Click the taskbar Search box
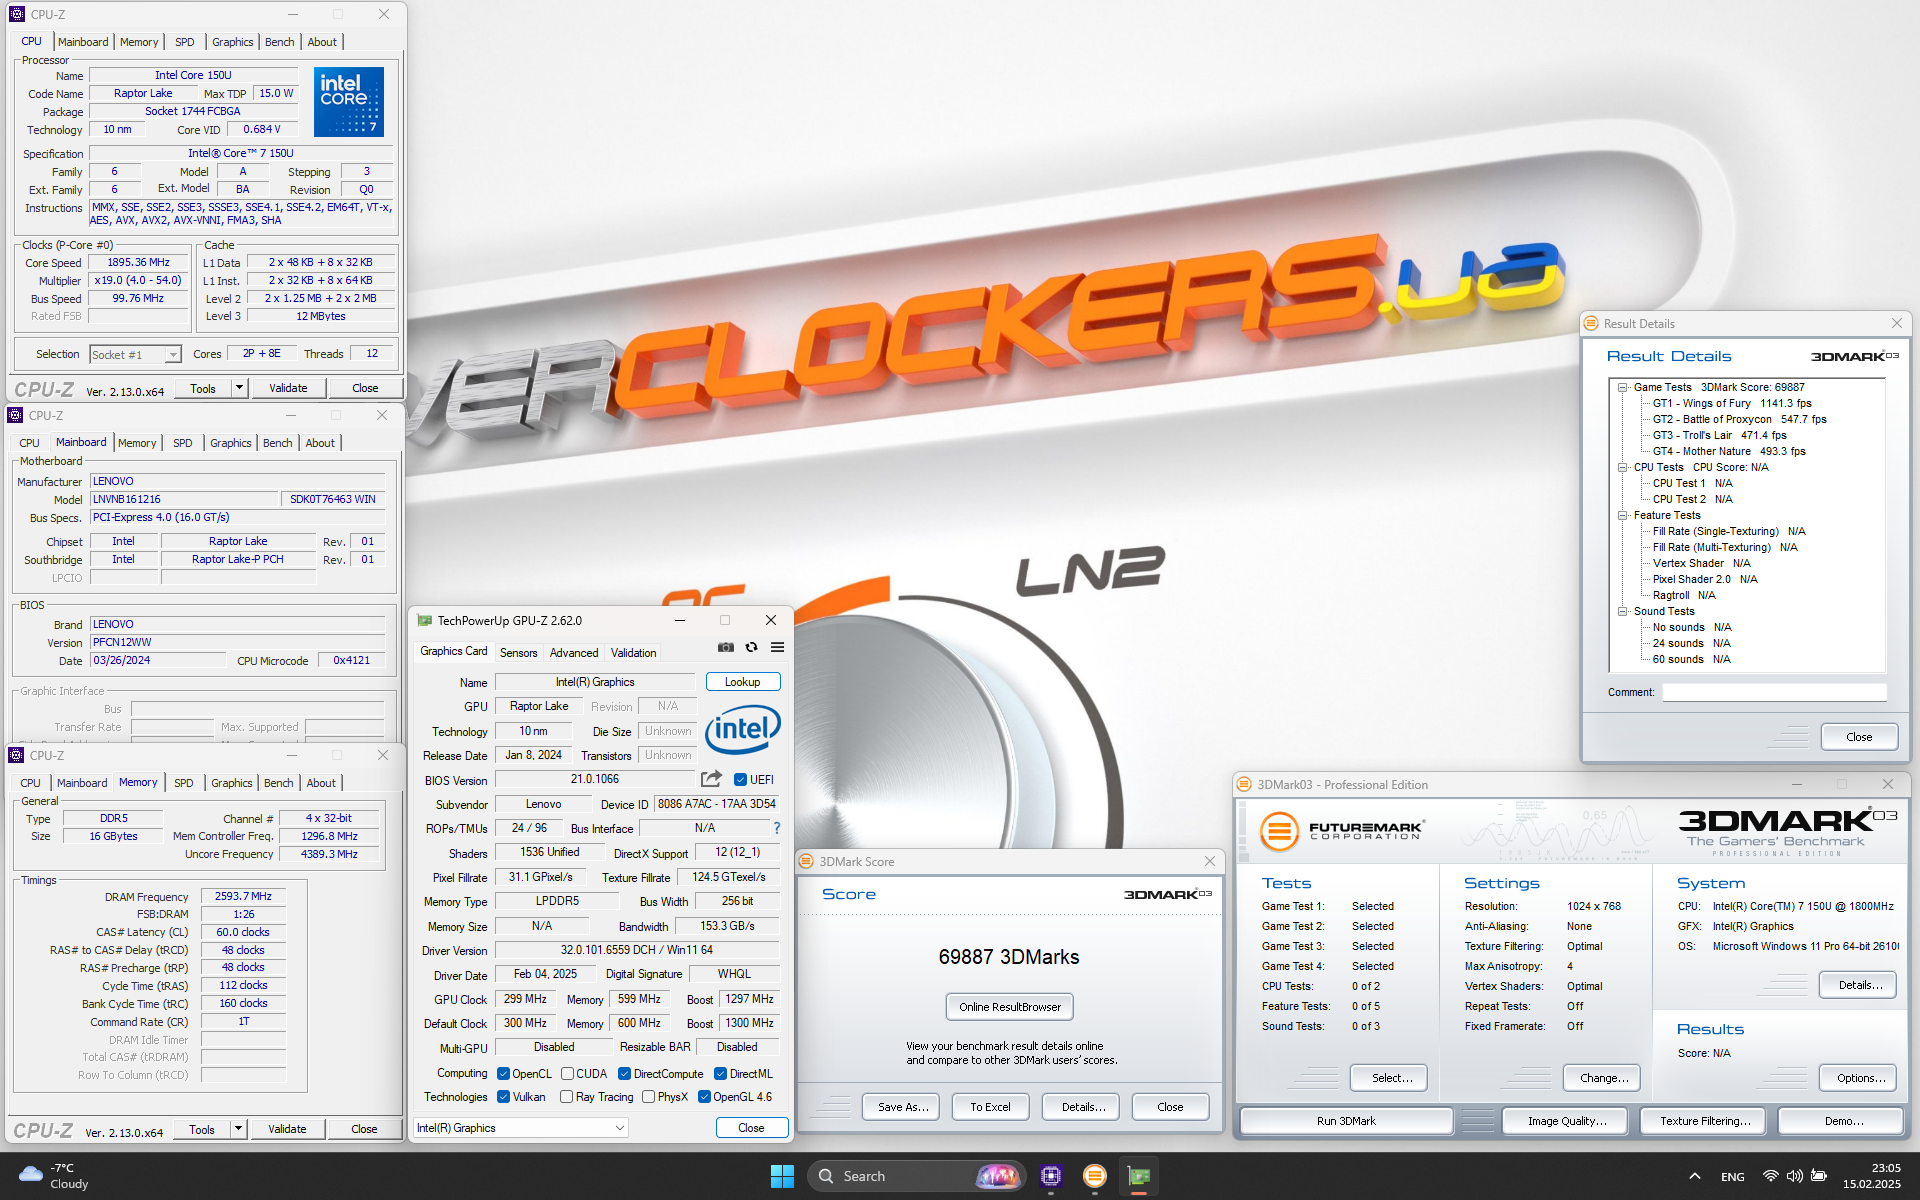This screenshot has height=1200, width=1920. (x=916, y=1176)
